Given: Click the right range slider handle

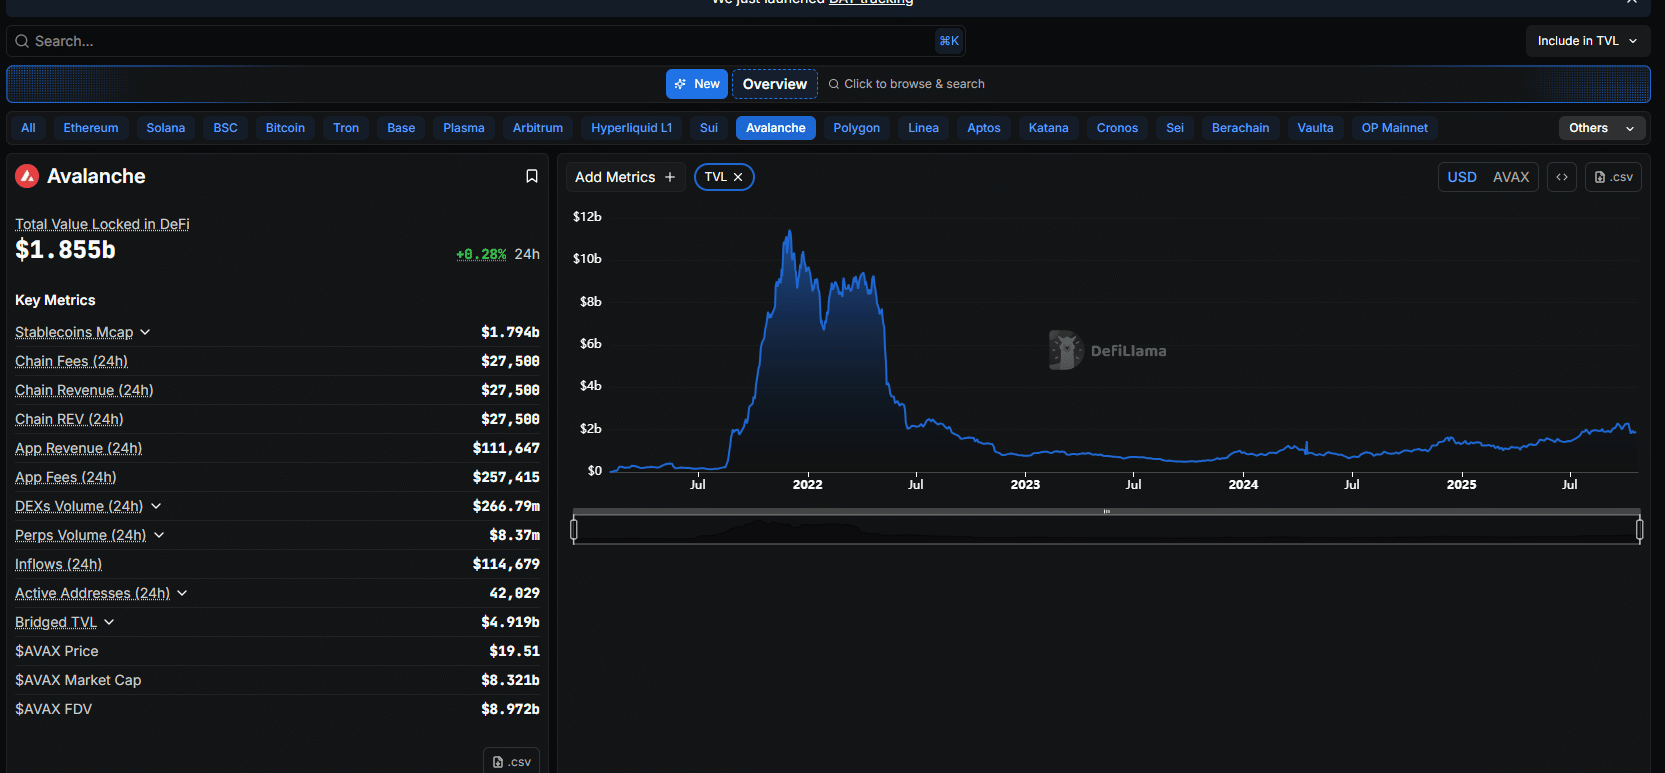Looking at the screenshot, I should click(x=1639, y=529).
